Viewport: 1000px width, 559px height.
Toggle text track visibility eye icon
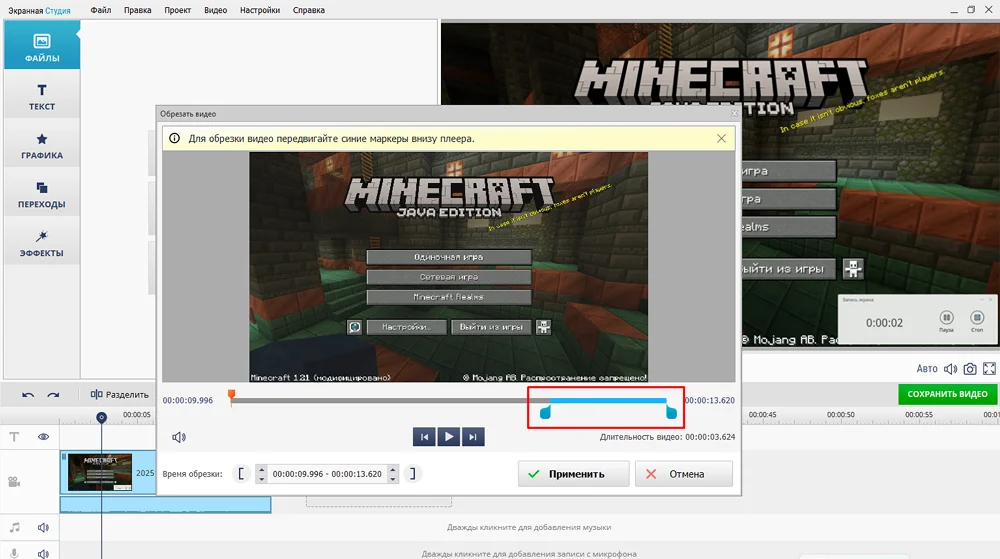tap(44, 437)
